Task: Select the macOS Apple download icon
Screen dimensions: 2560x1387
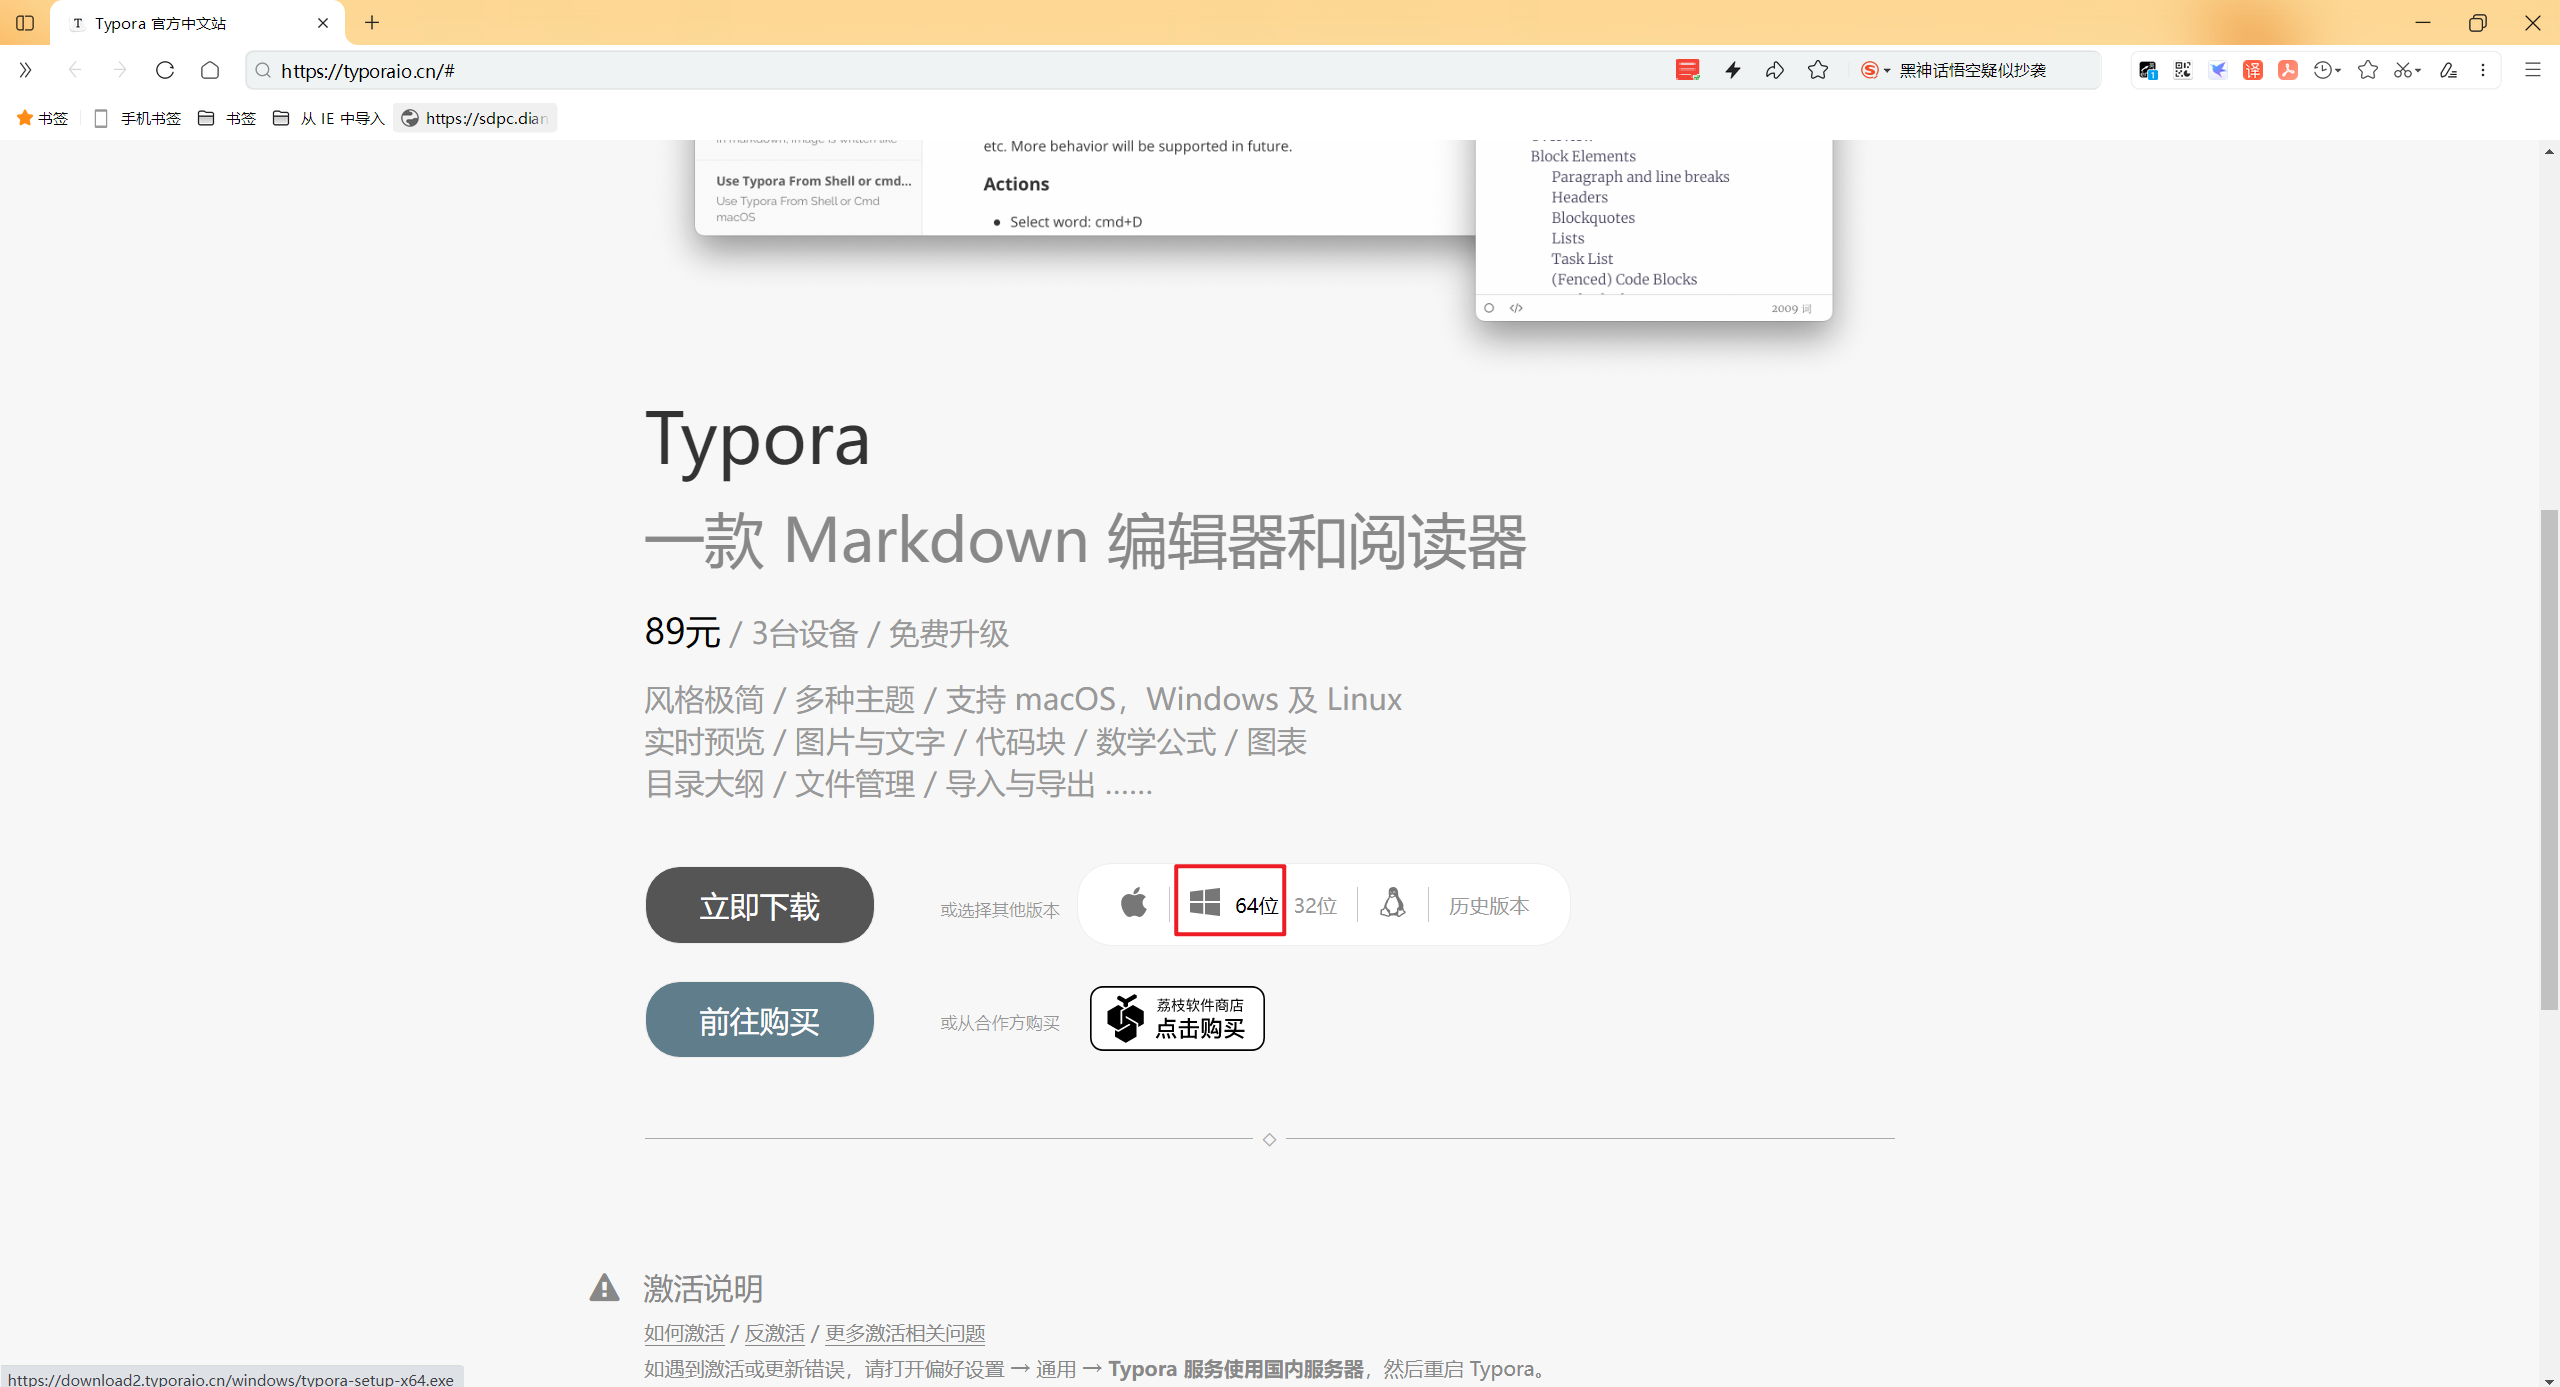Action: coord(1134,903)
